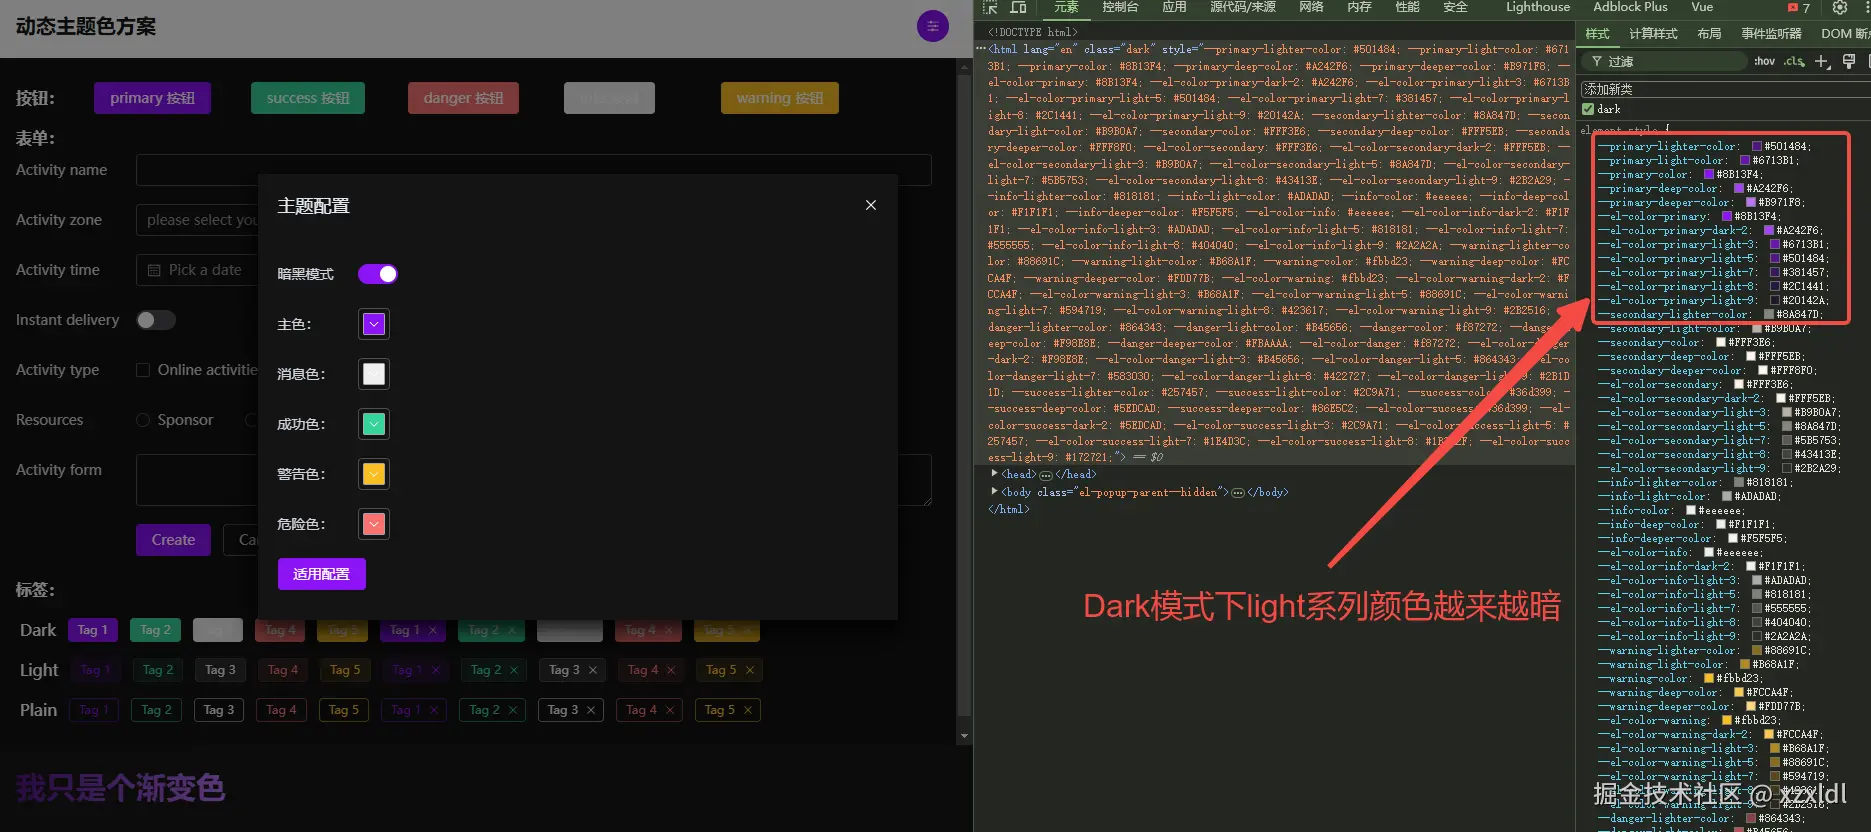
Task: Check the Online activities checkbox
Action: (x=143, y=370)
